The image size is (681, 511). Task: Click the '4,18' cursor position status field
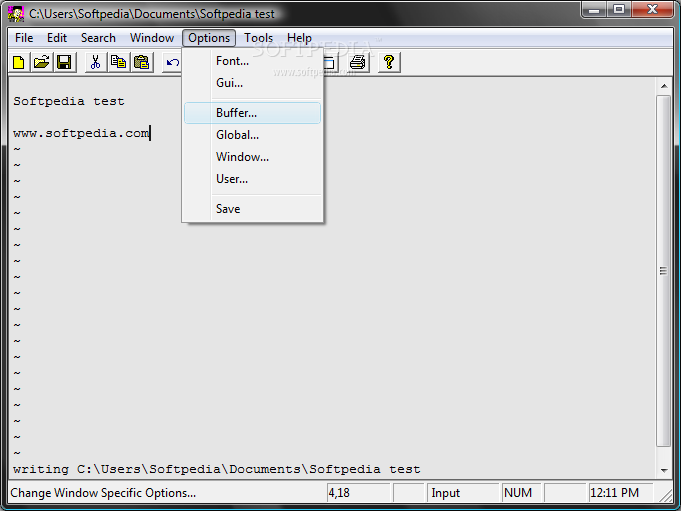358,493
